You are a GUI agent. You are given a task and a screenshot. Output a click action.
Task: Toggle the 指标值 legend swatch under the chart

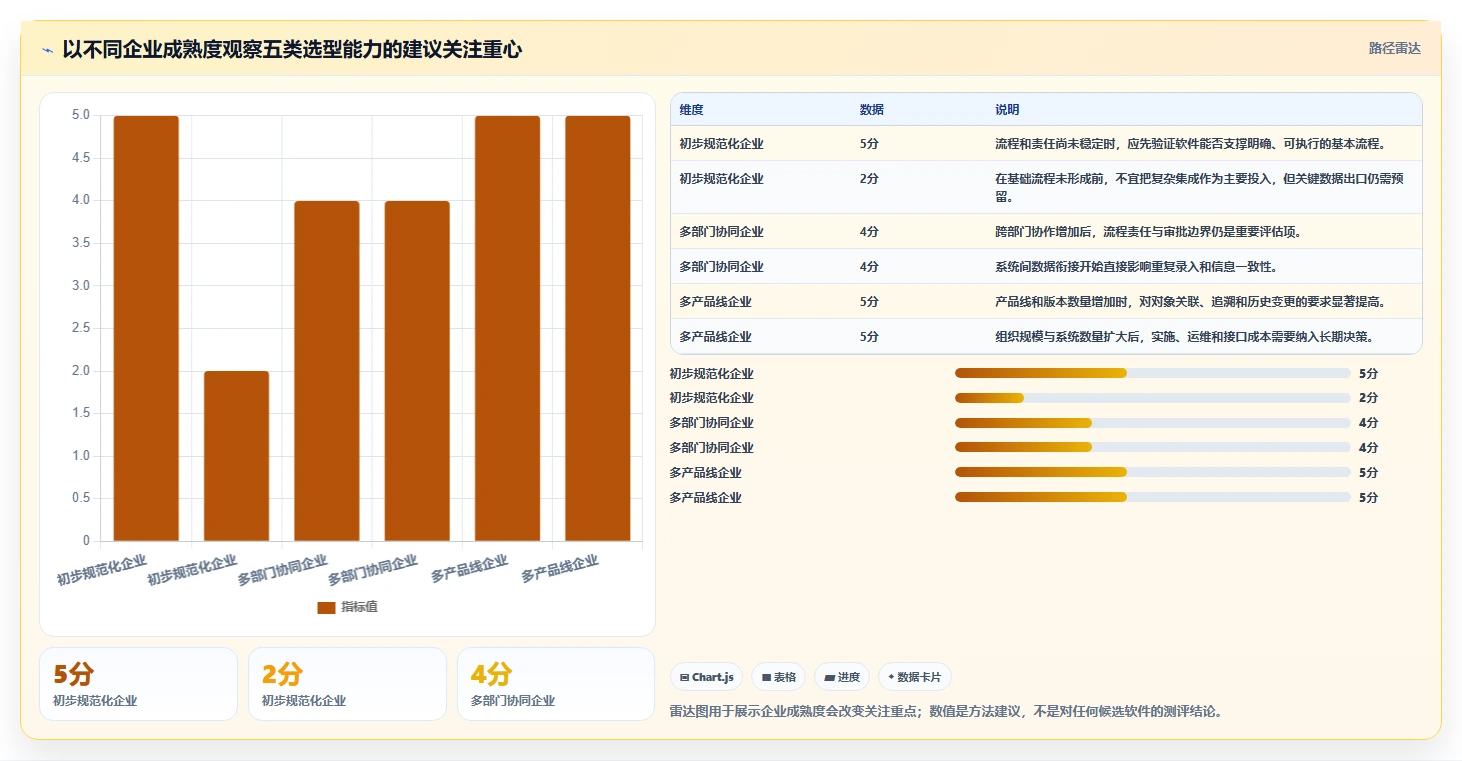[326, 607]
